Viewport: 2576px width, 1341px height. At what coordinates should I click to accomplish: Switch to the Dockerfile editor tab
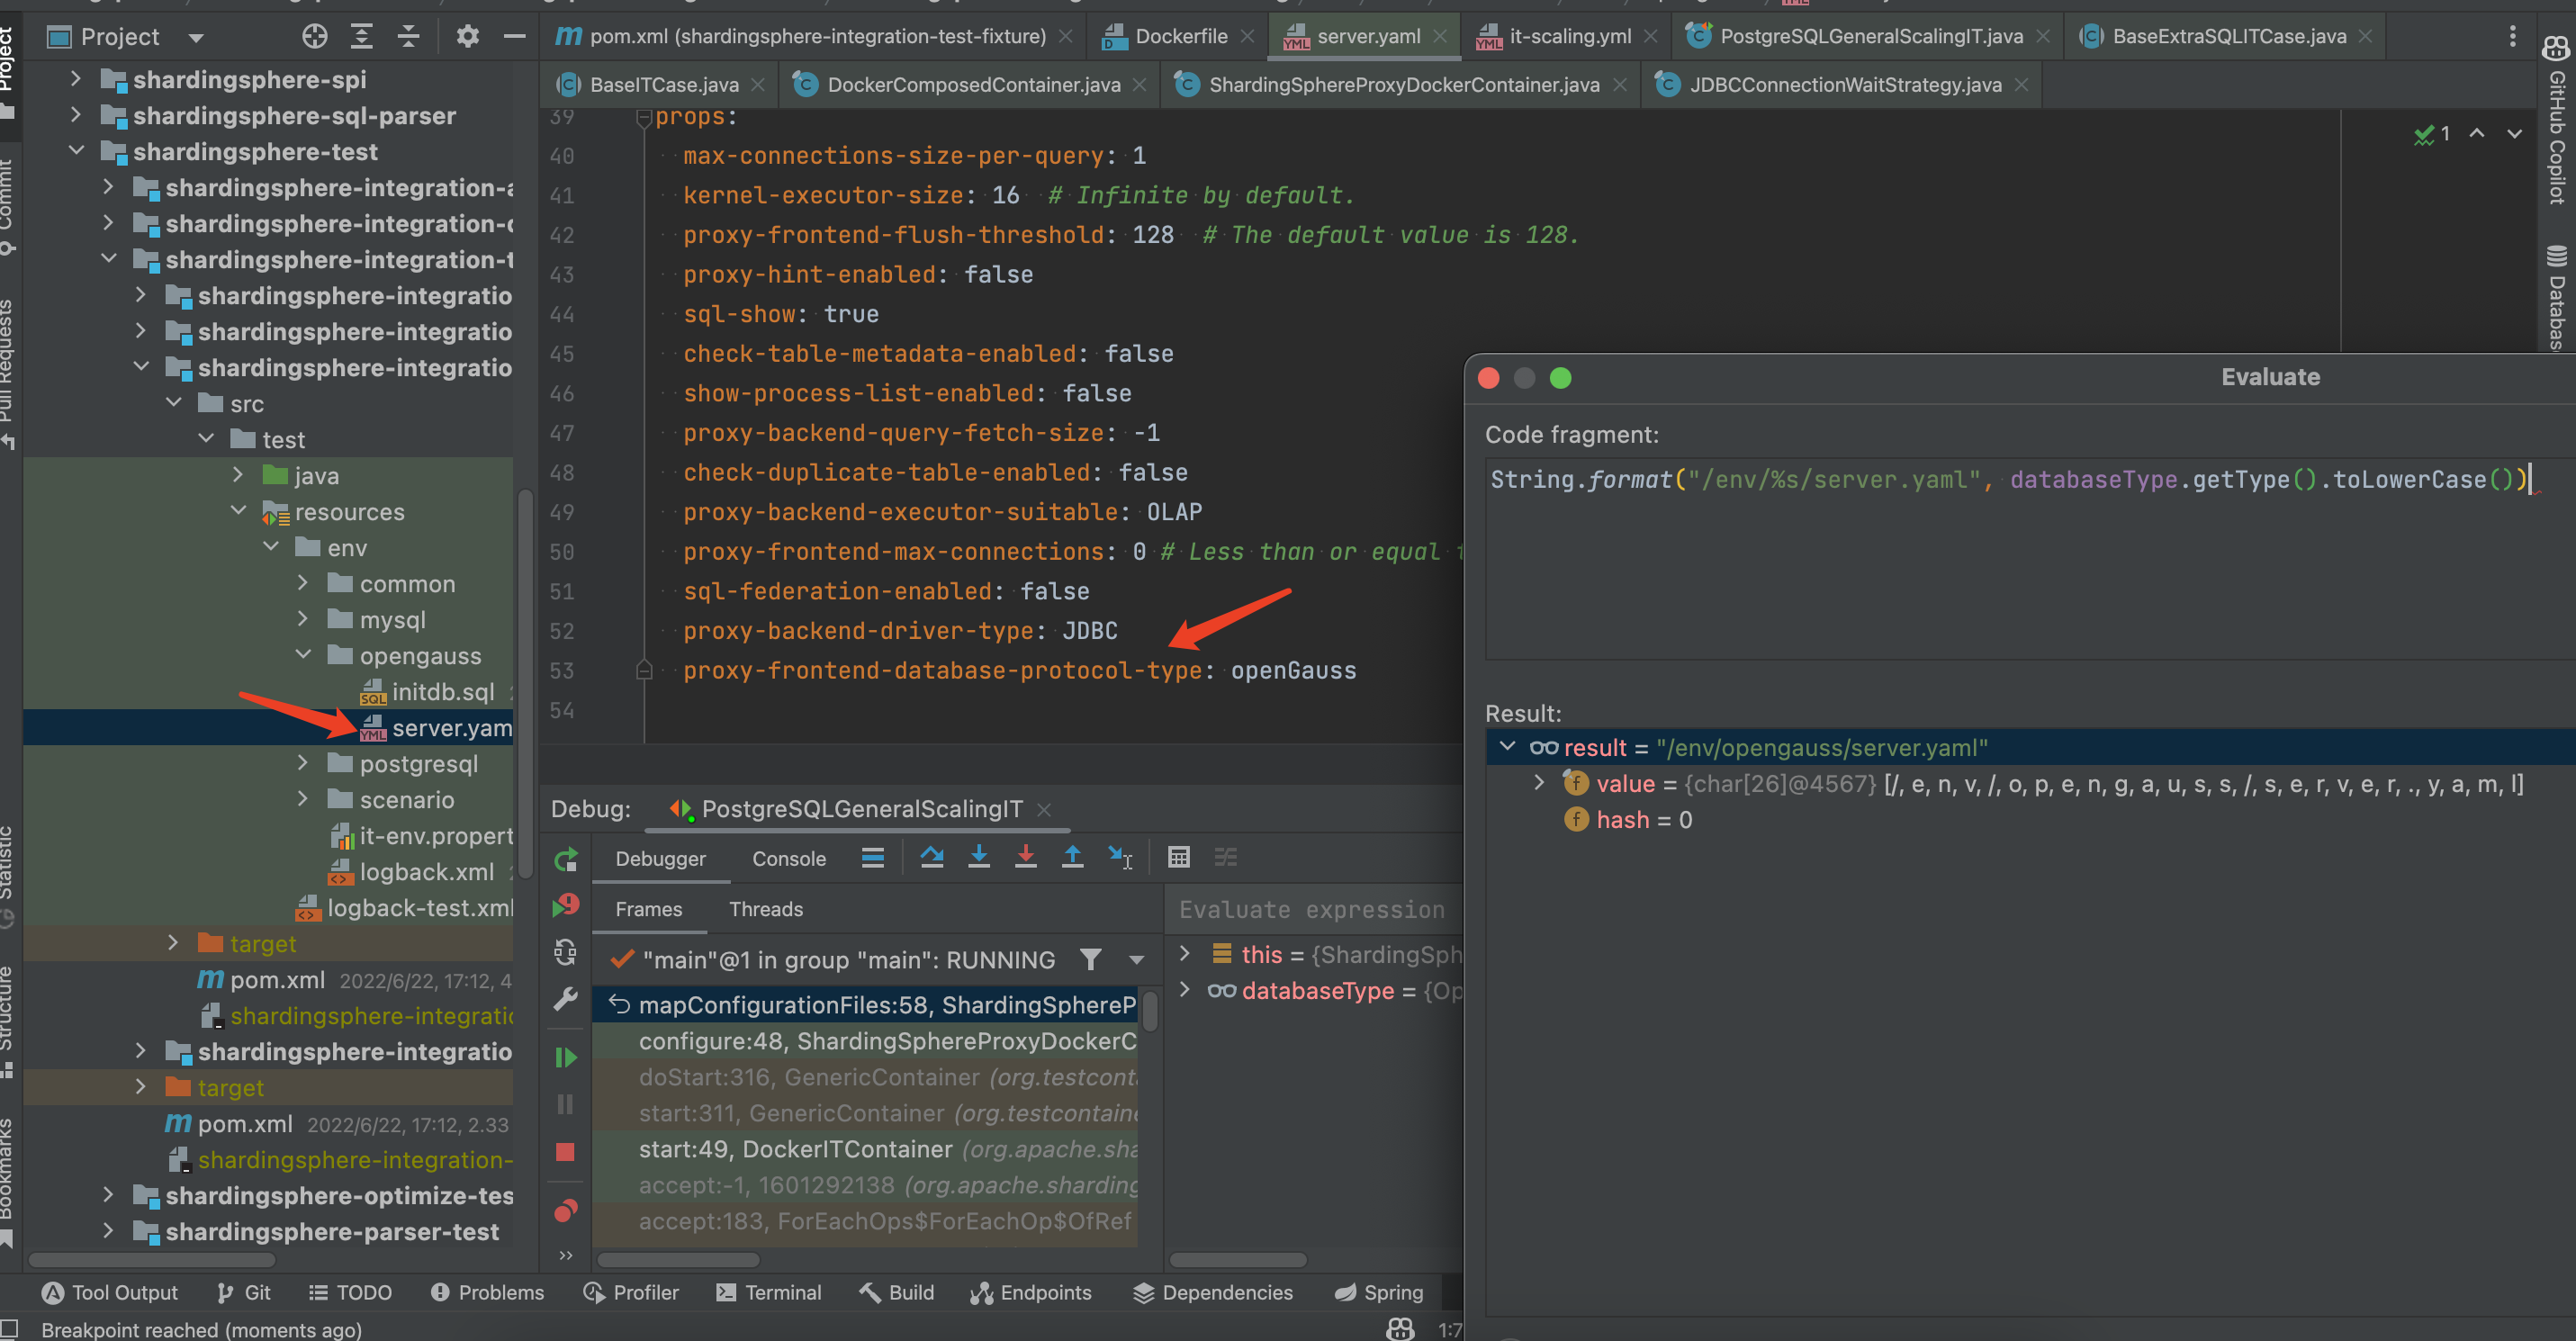(x=1180, y=36)
